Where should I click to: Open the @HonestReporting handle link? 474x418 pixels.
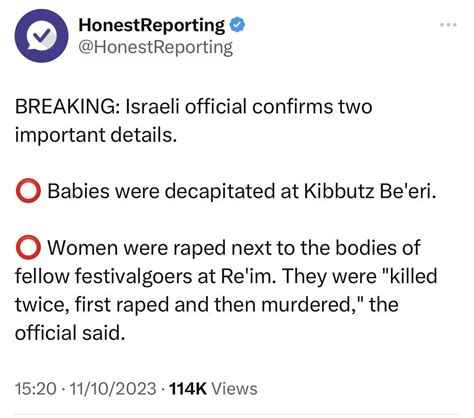(155, 48)
